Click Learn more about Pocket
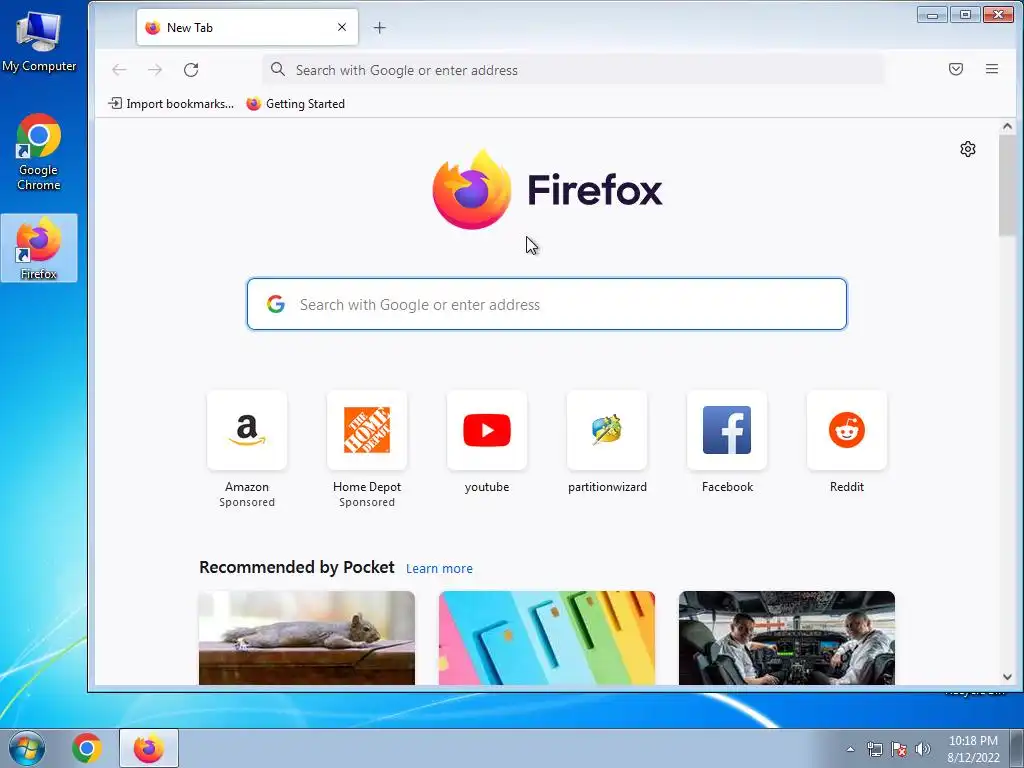 pyautogui.click(x=439, y=569)
